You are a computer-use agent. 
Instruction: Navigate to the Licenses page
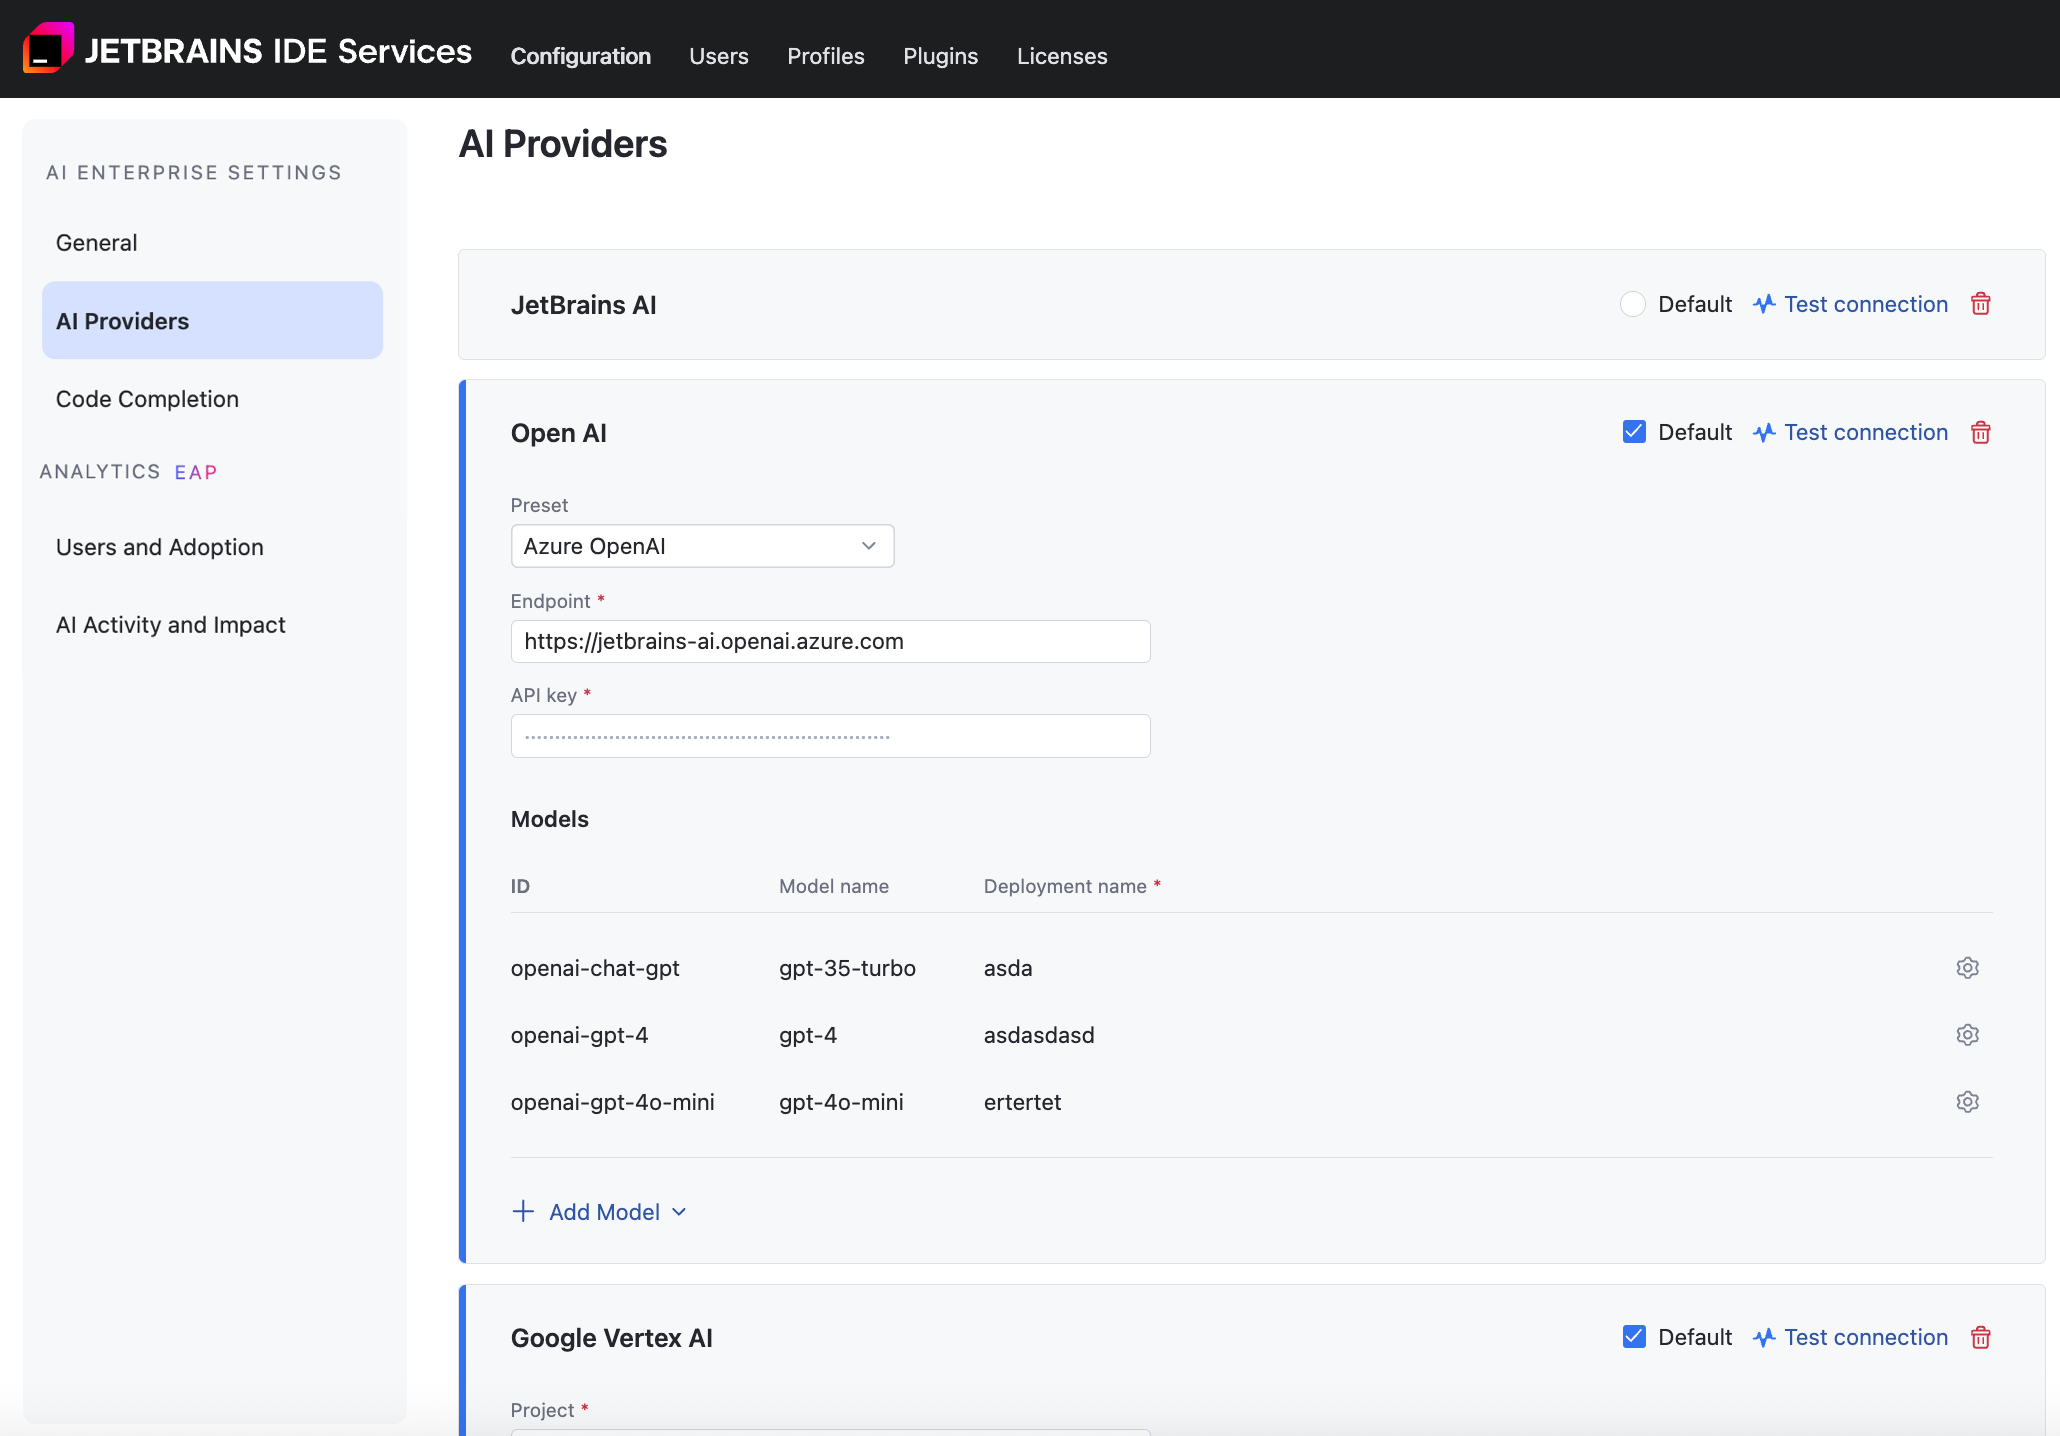(1062, 56)
